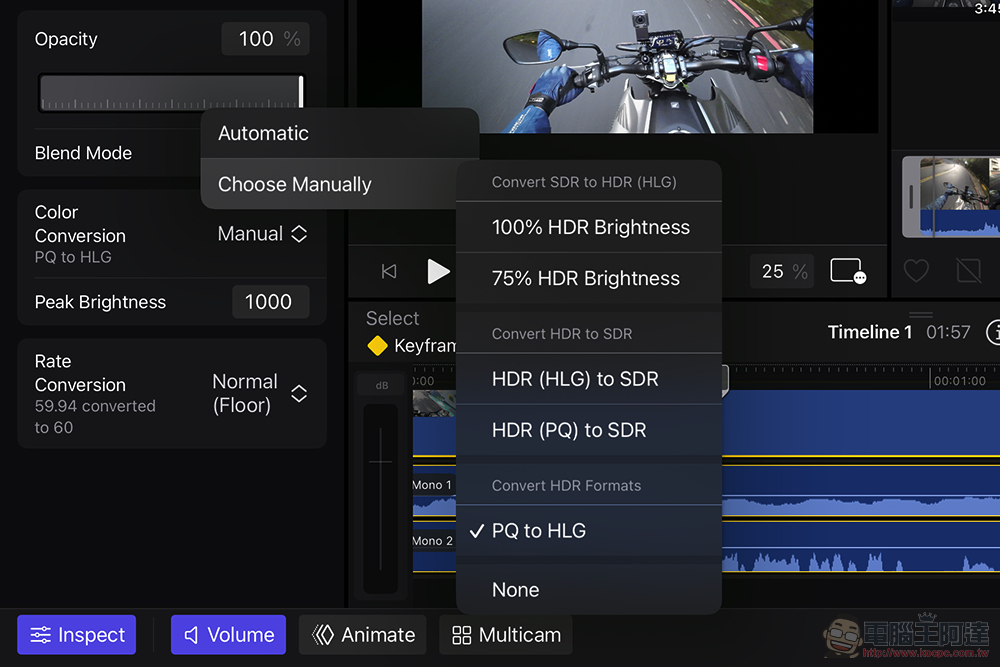1000x667 pixels.
Task: Choose None for color conversion
Action: click(589, 590)
